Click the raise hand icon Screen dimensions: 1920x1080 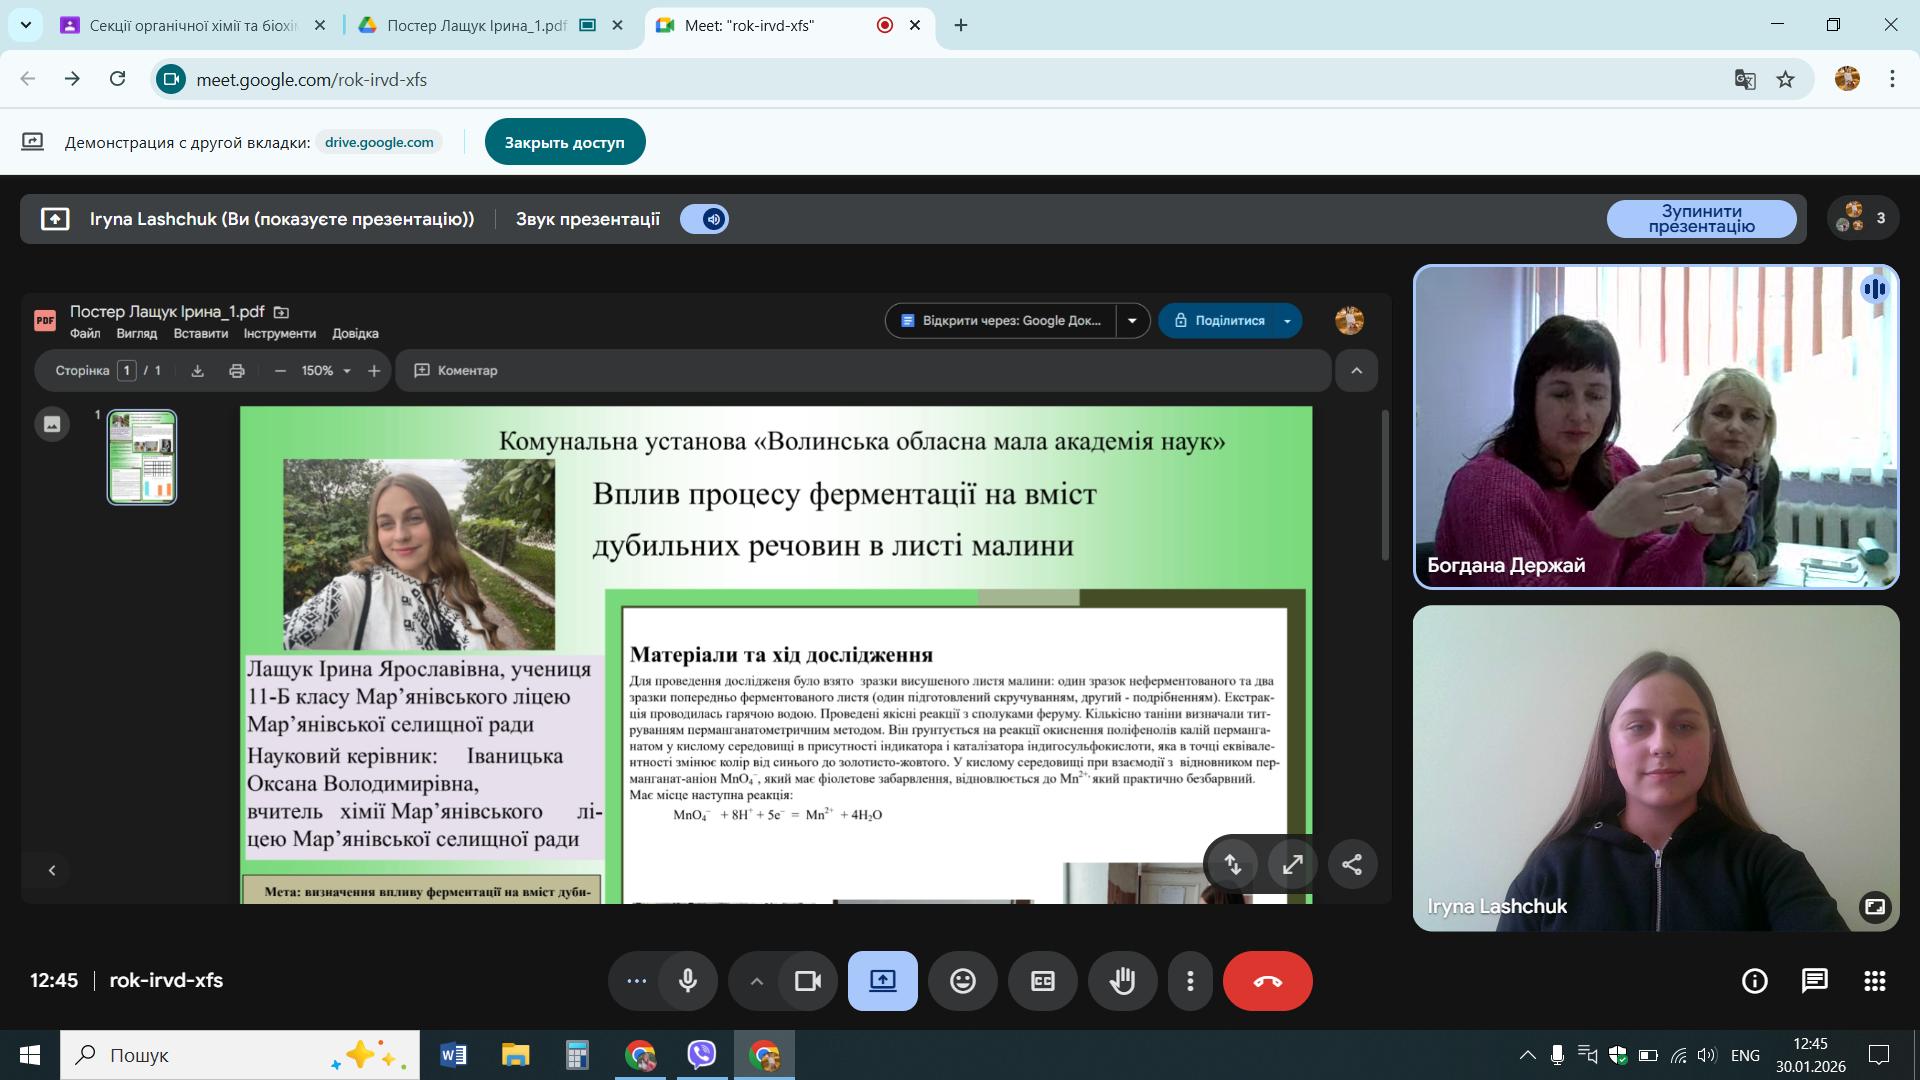1122,981
